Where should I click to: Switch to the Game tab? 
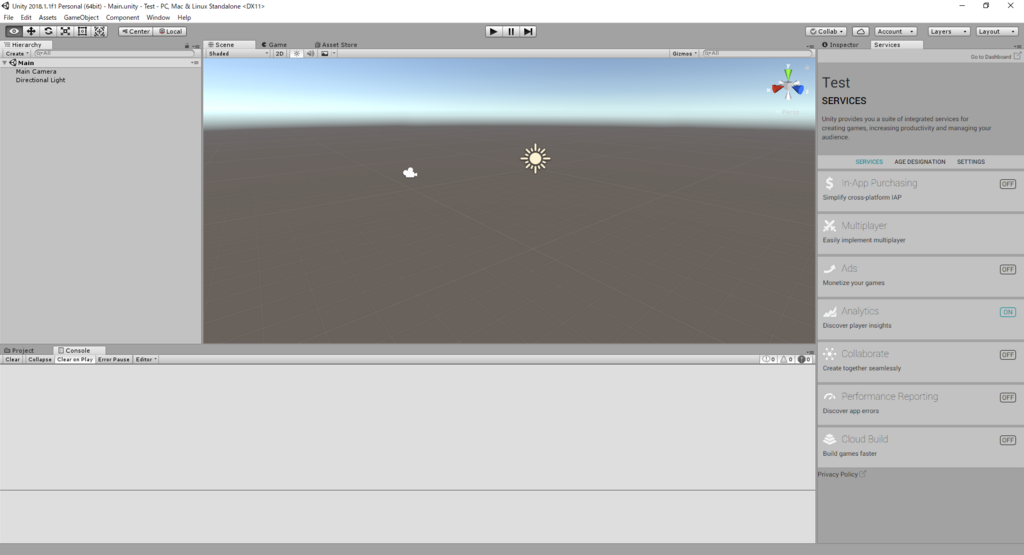coord(274,45)
